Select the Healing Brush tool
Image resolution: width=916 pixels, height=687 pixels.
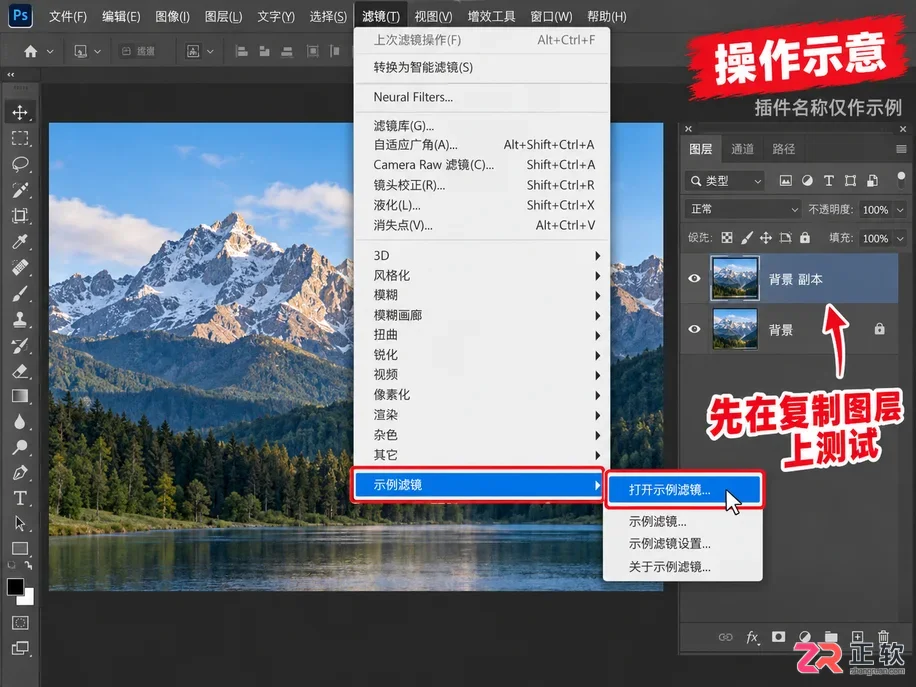coord(20,267)
